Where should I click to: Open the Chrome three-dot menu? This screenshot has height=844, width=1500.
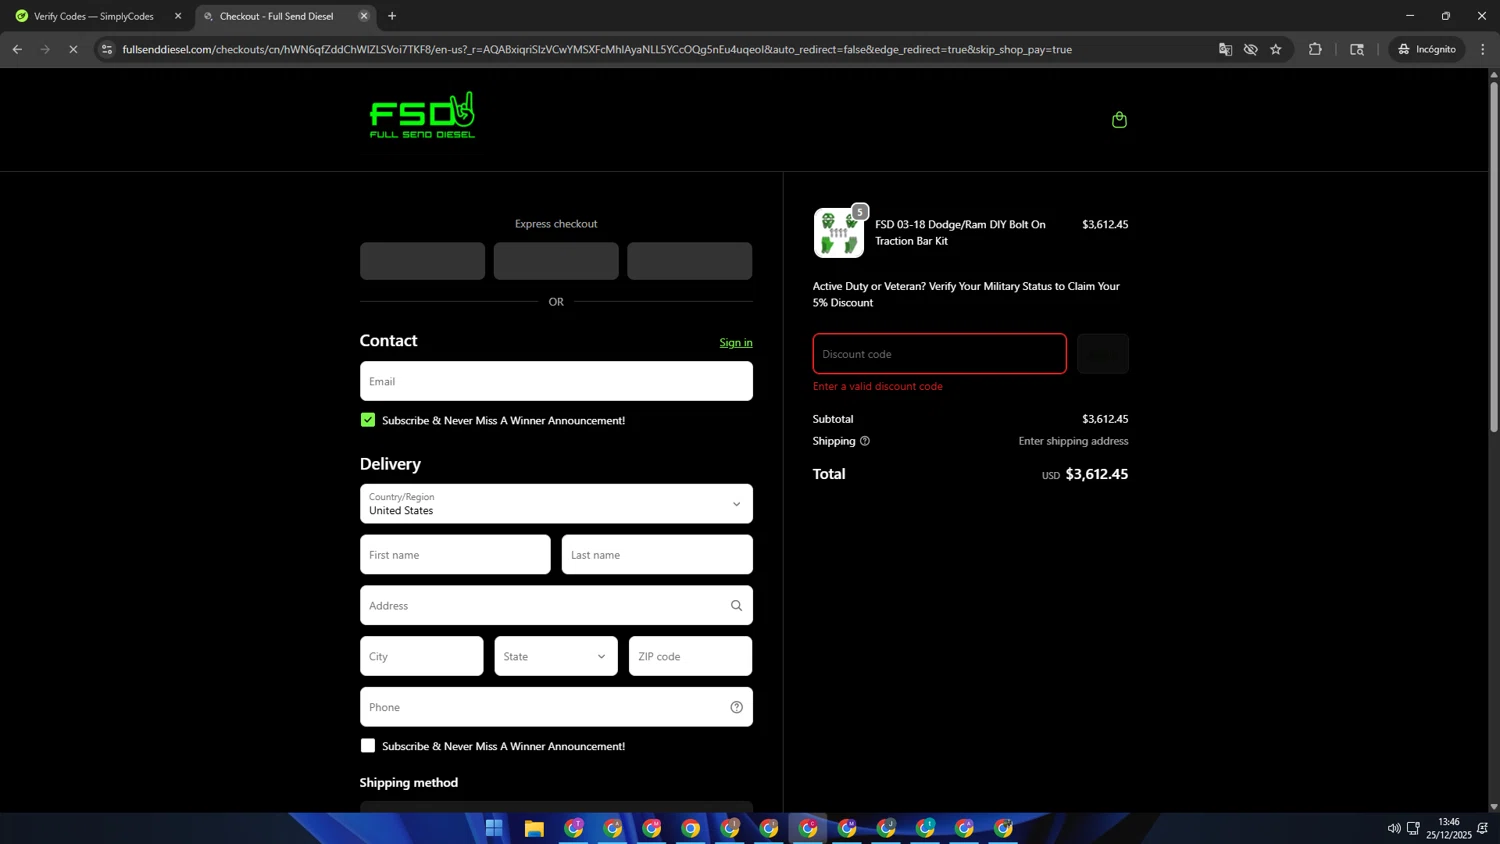tap(1483, 49)
